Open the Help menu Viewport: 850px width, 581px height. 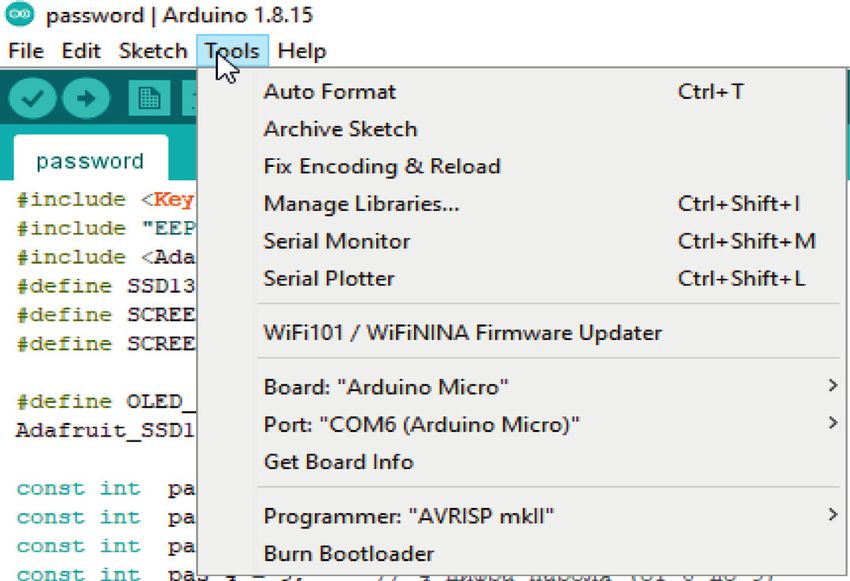[302, 51]
